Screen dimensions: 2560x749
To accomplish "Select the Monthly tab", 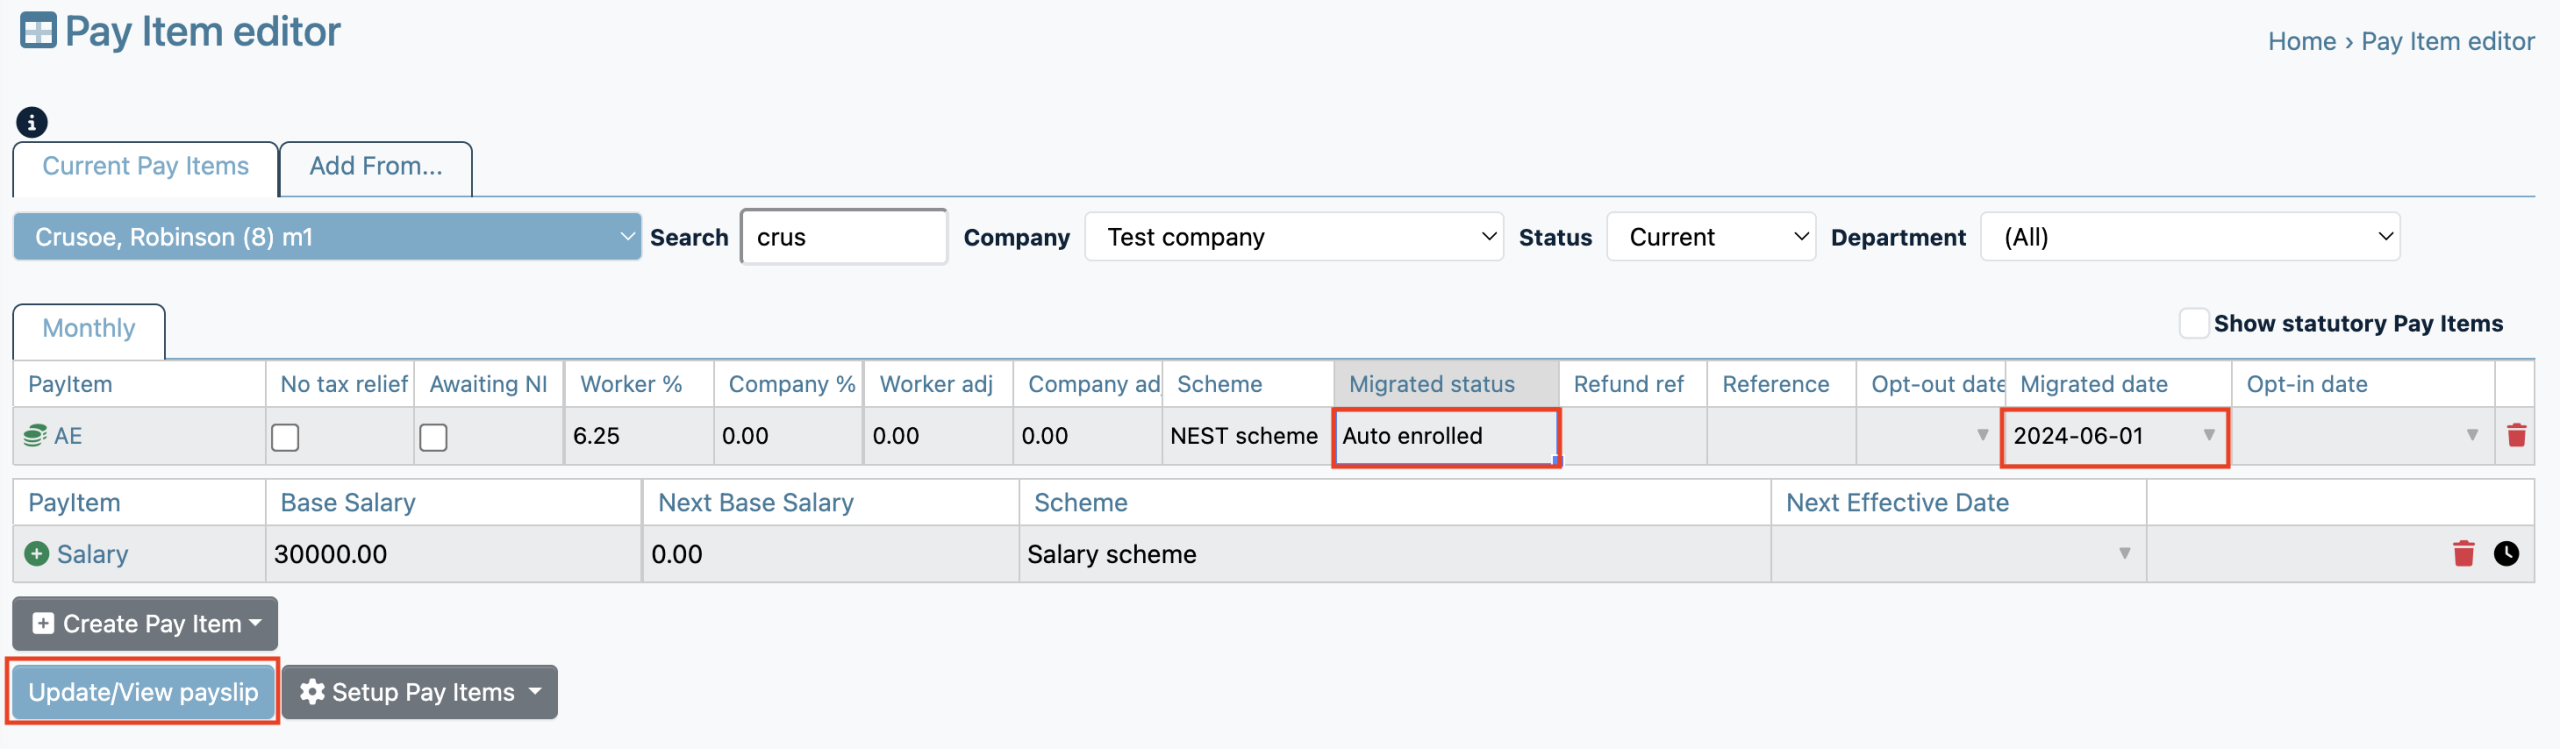I will (x=89, y=329).
